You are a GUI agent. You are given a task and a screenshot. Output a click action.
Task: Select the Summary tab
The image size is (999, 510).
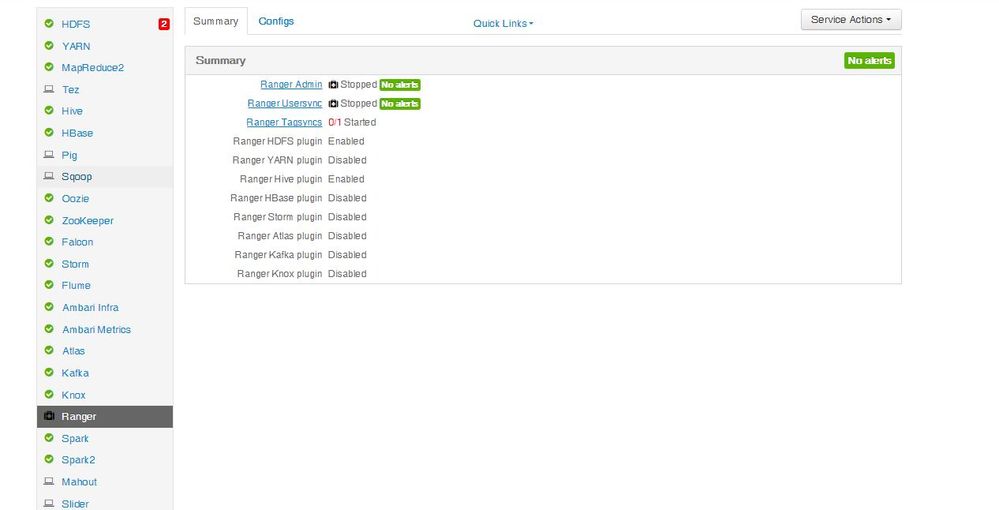click(216, 21)
